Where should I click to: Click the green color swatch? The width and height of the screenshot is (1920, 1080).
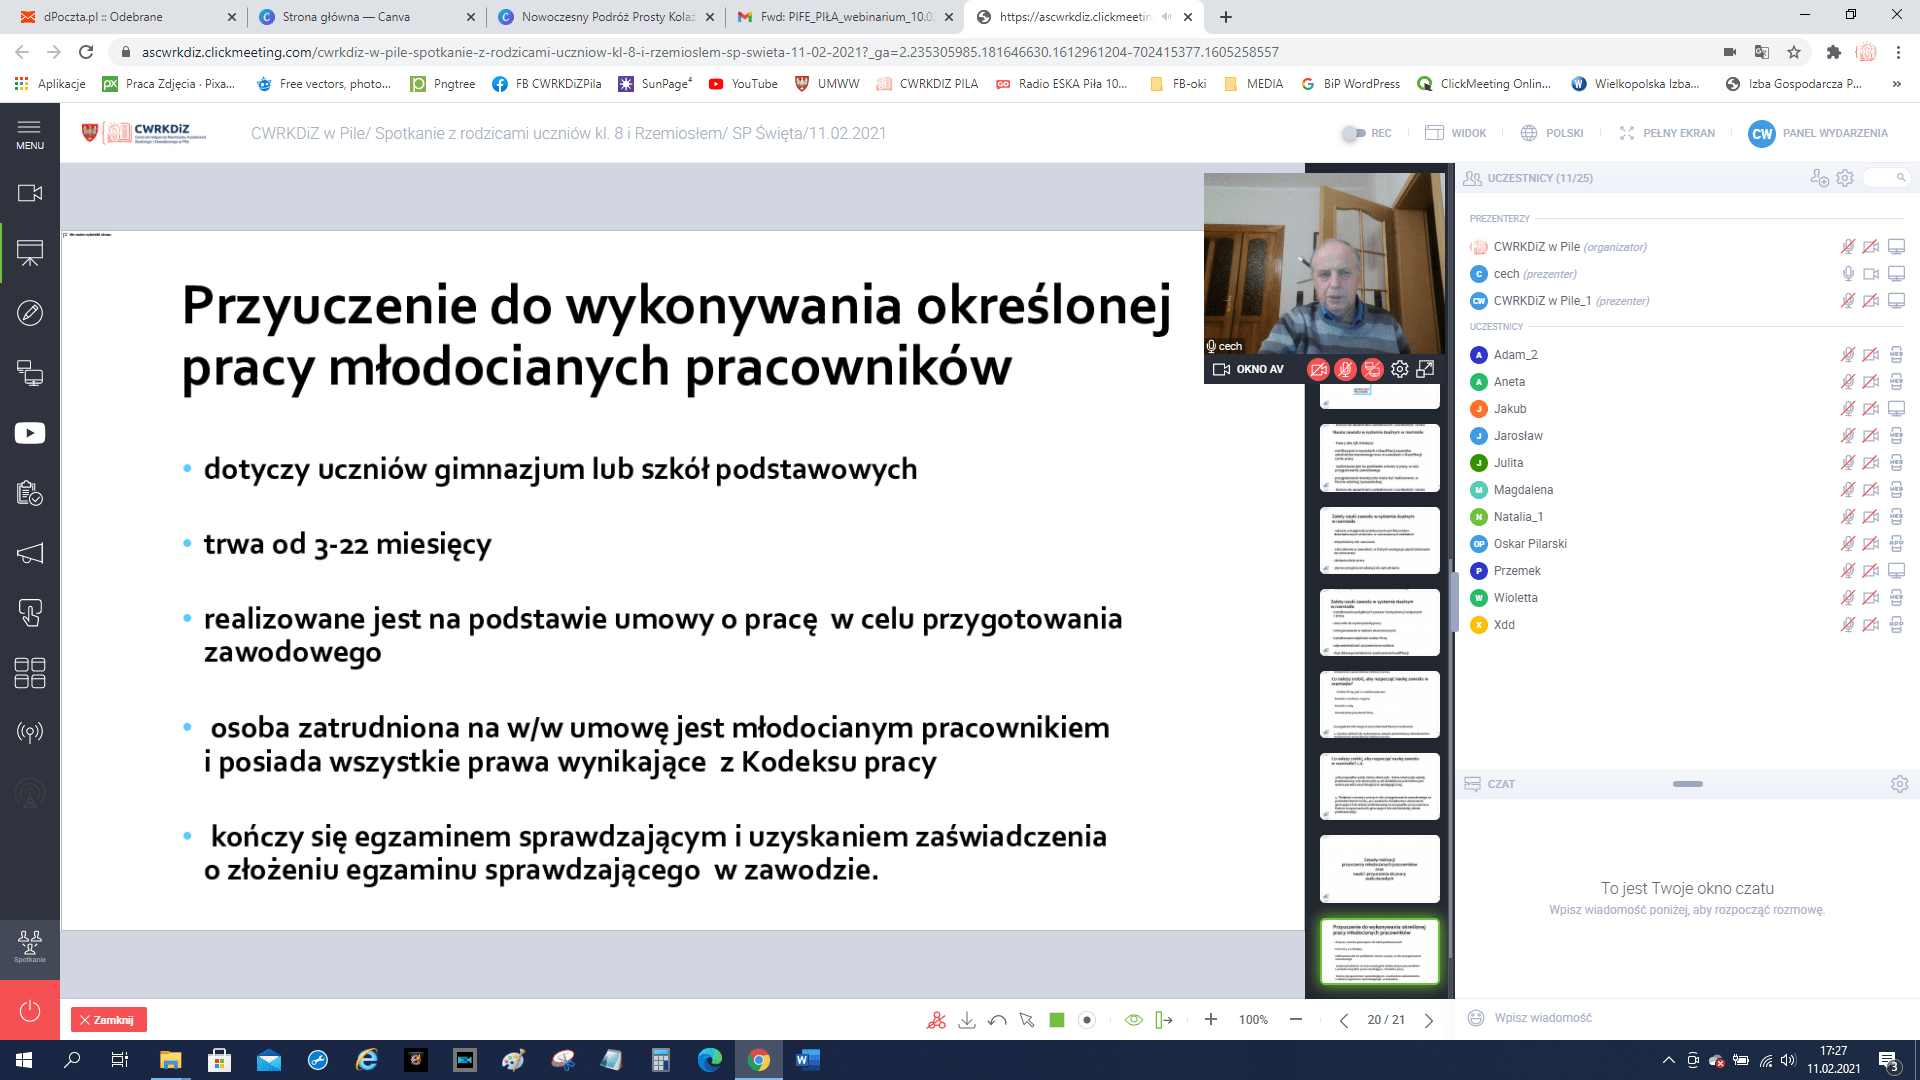[x=1057, y=1020]
